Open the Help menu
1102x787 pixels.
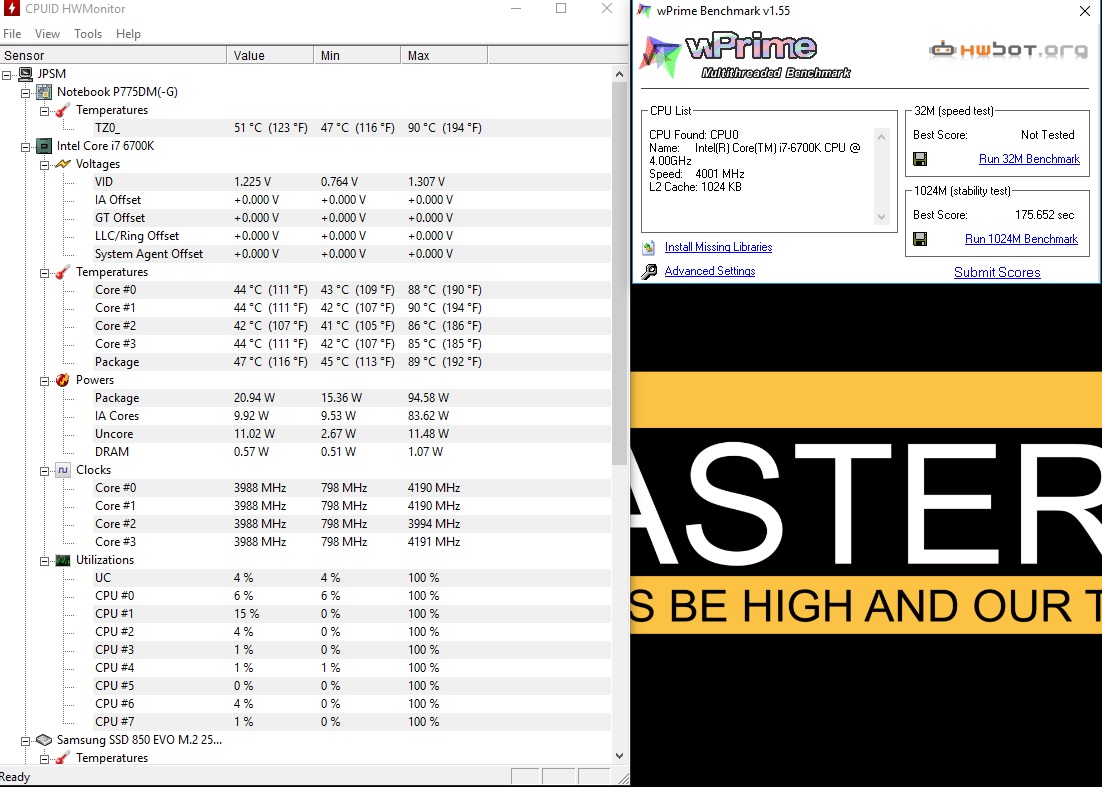(128, 34)
